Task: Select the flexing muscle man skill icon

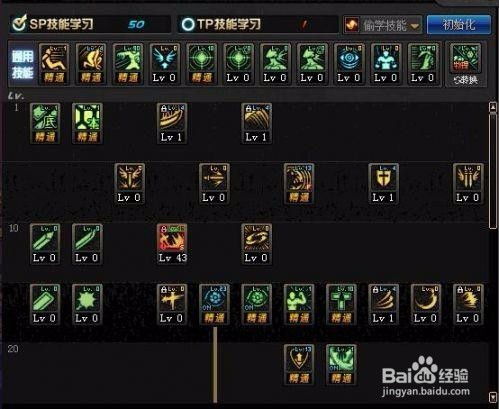Action: coord(299,304)
